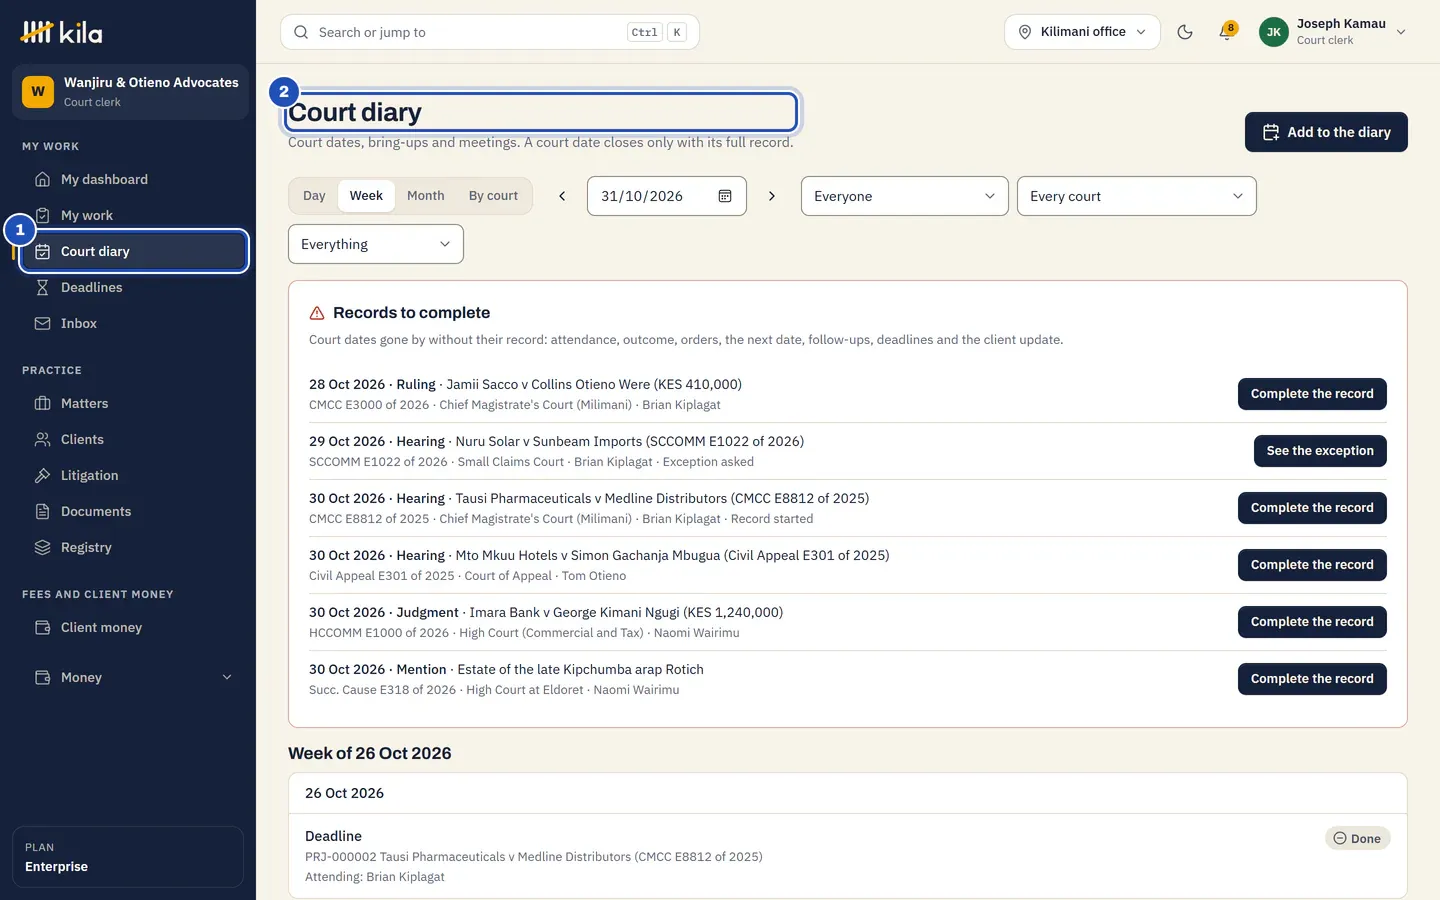Screen dimensions: 1440x900
Task: Switch to the Day view tab
Action: [314, 196]
